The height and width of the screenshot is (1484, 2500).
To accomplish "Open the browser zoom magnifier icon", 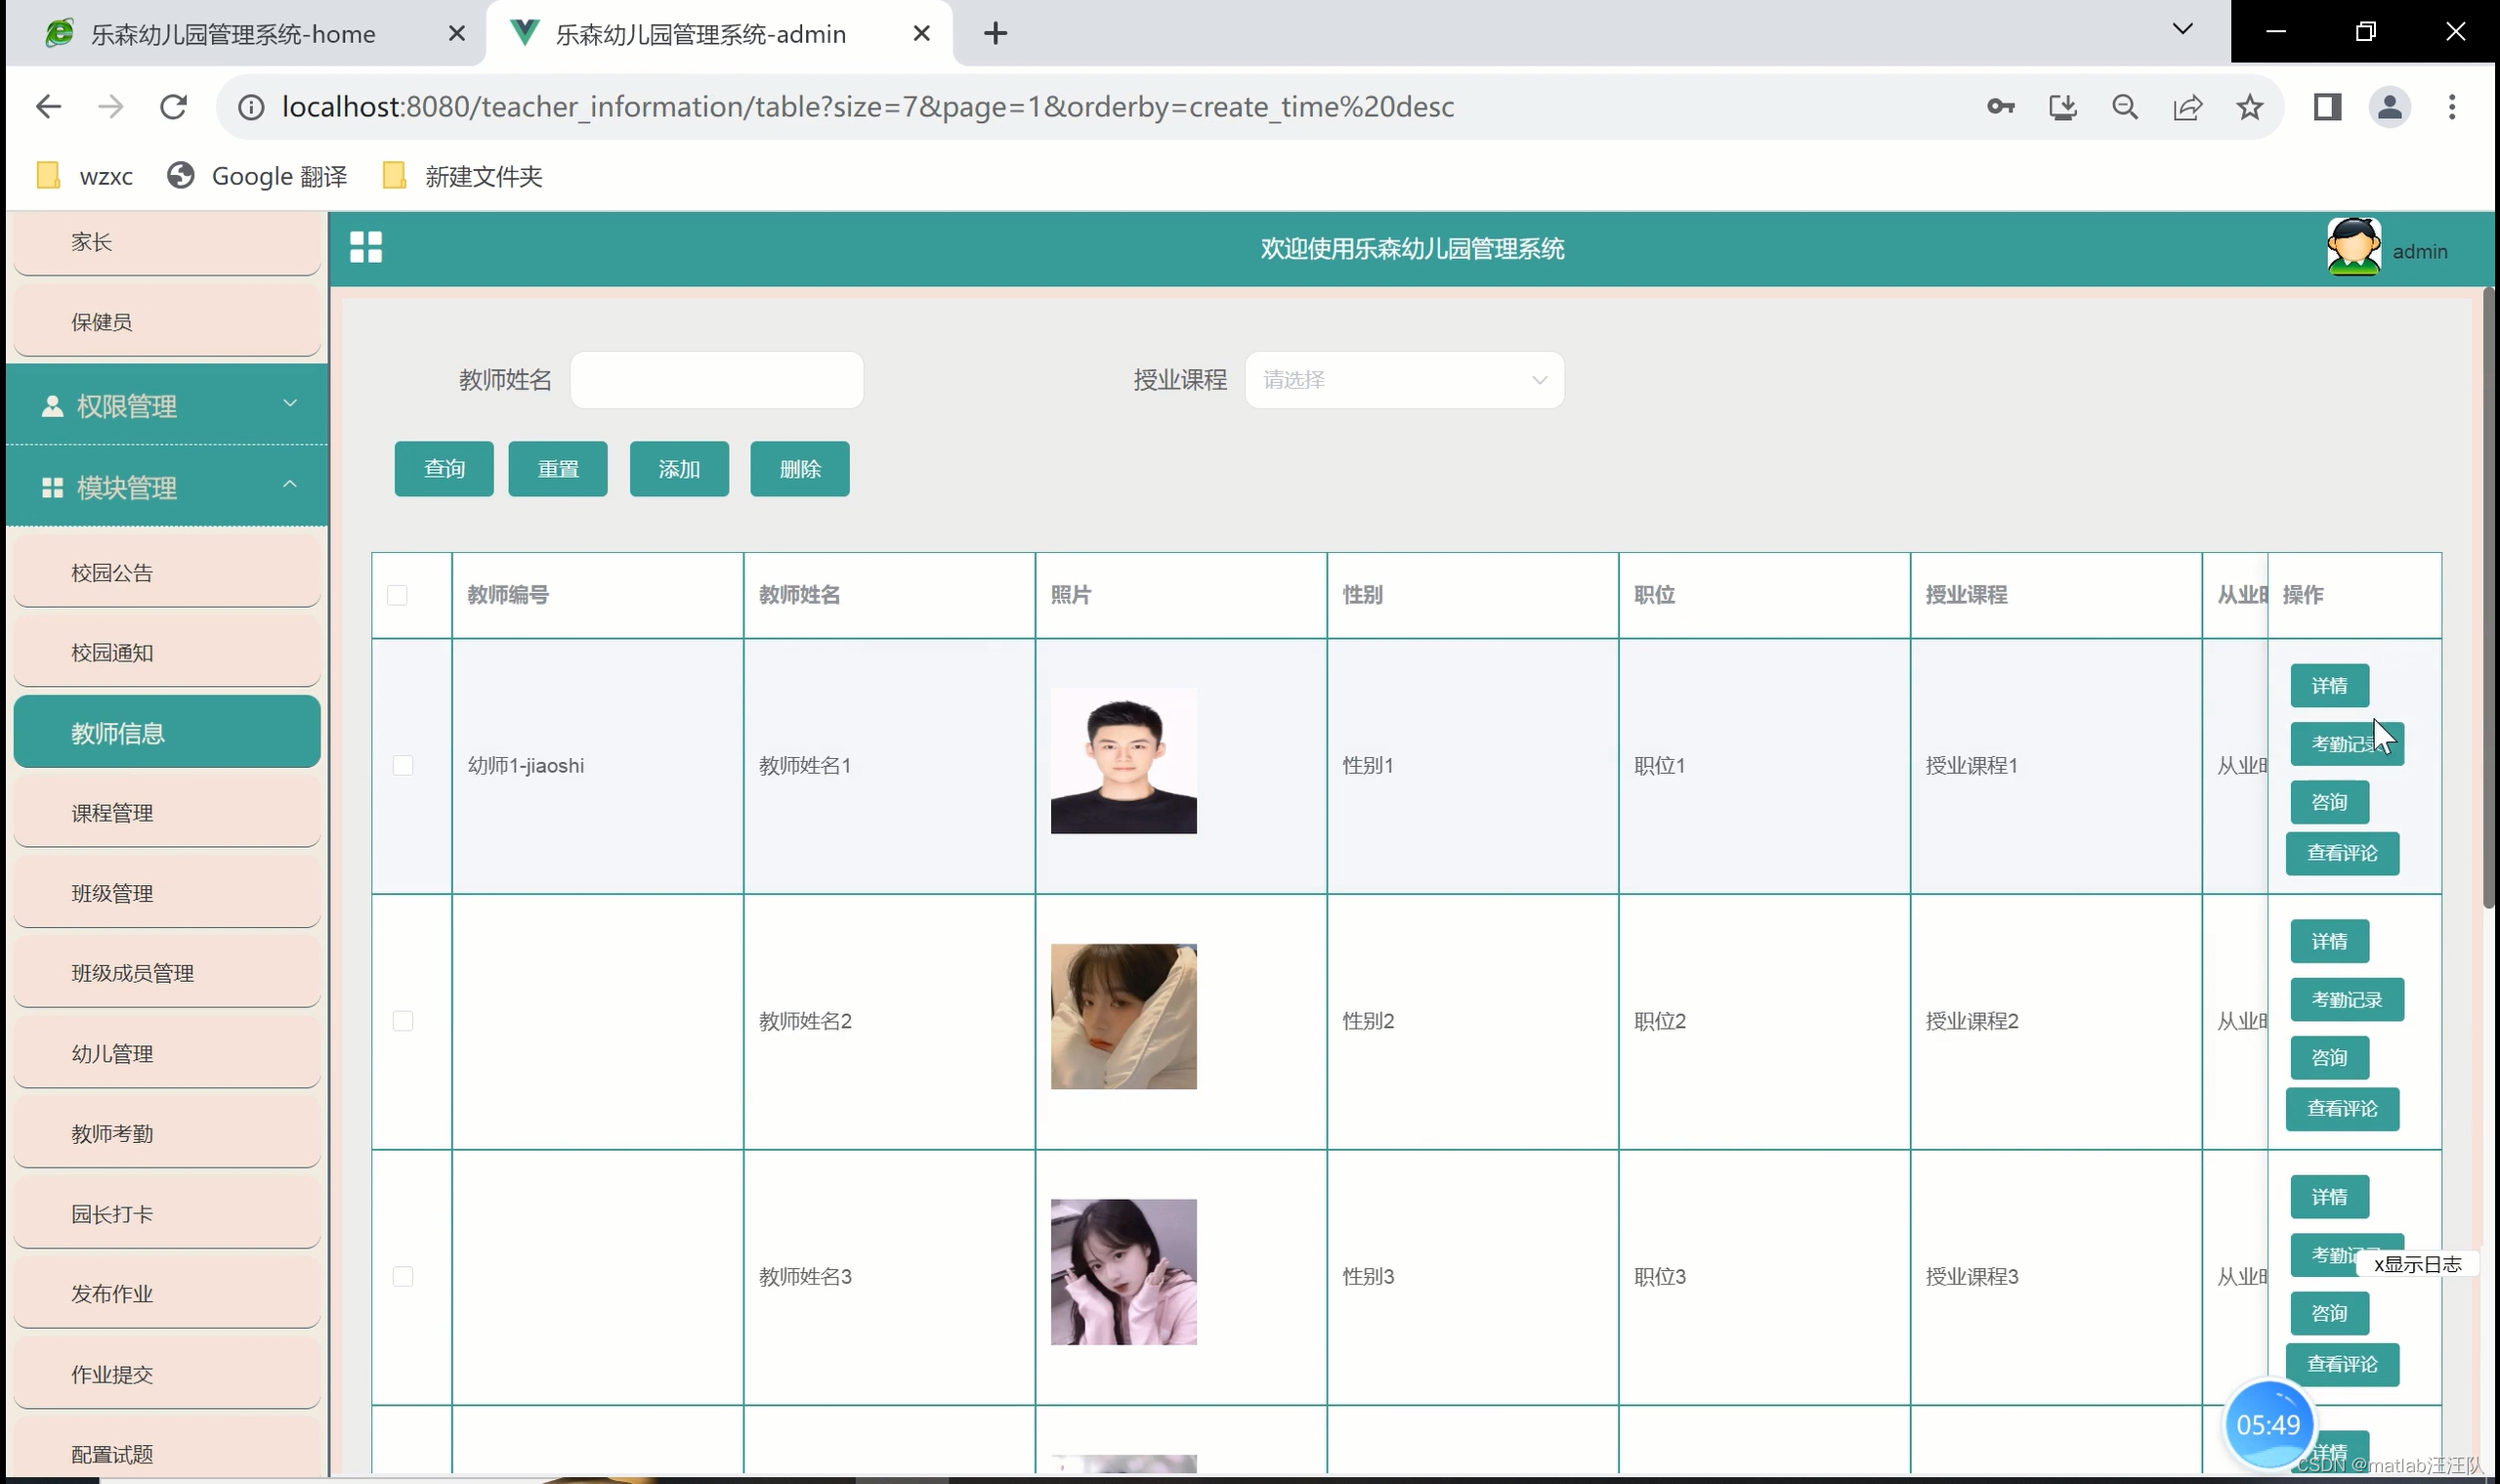I will pos(2125,107).
